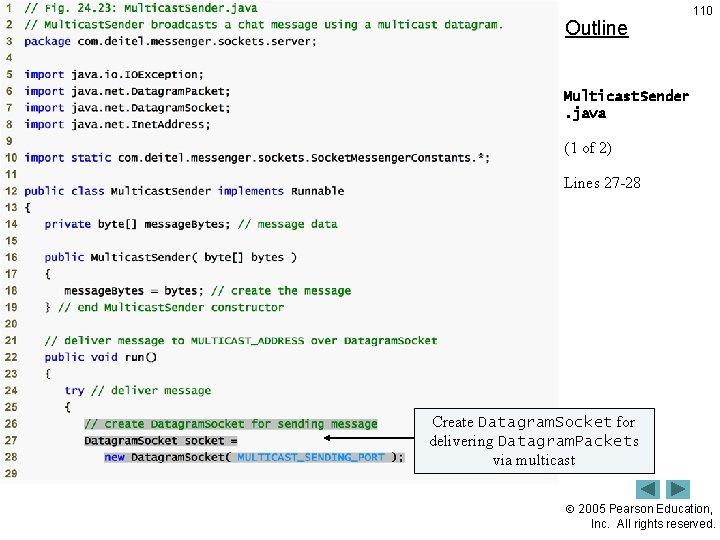Screen dimensions: 720x540
Task: Select the import java.net.InetAddress line
Action: click(x=117, y=124)
